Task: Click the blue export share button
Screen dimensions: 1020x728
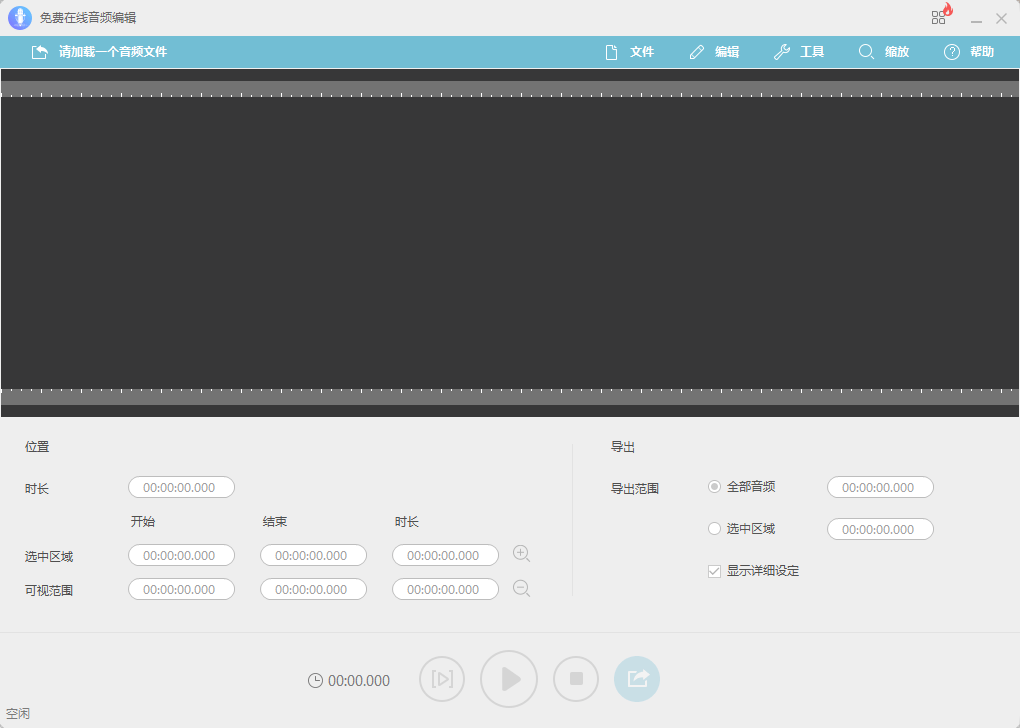Action: click(x=637, y=679)
